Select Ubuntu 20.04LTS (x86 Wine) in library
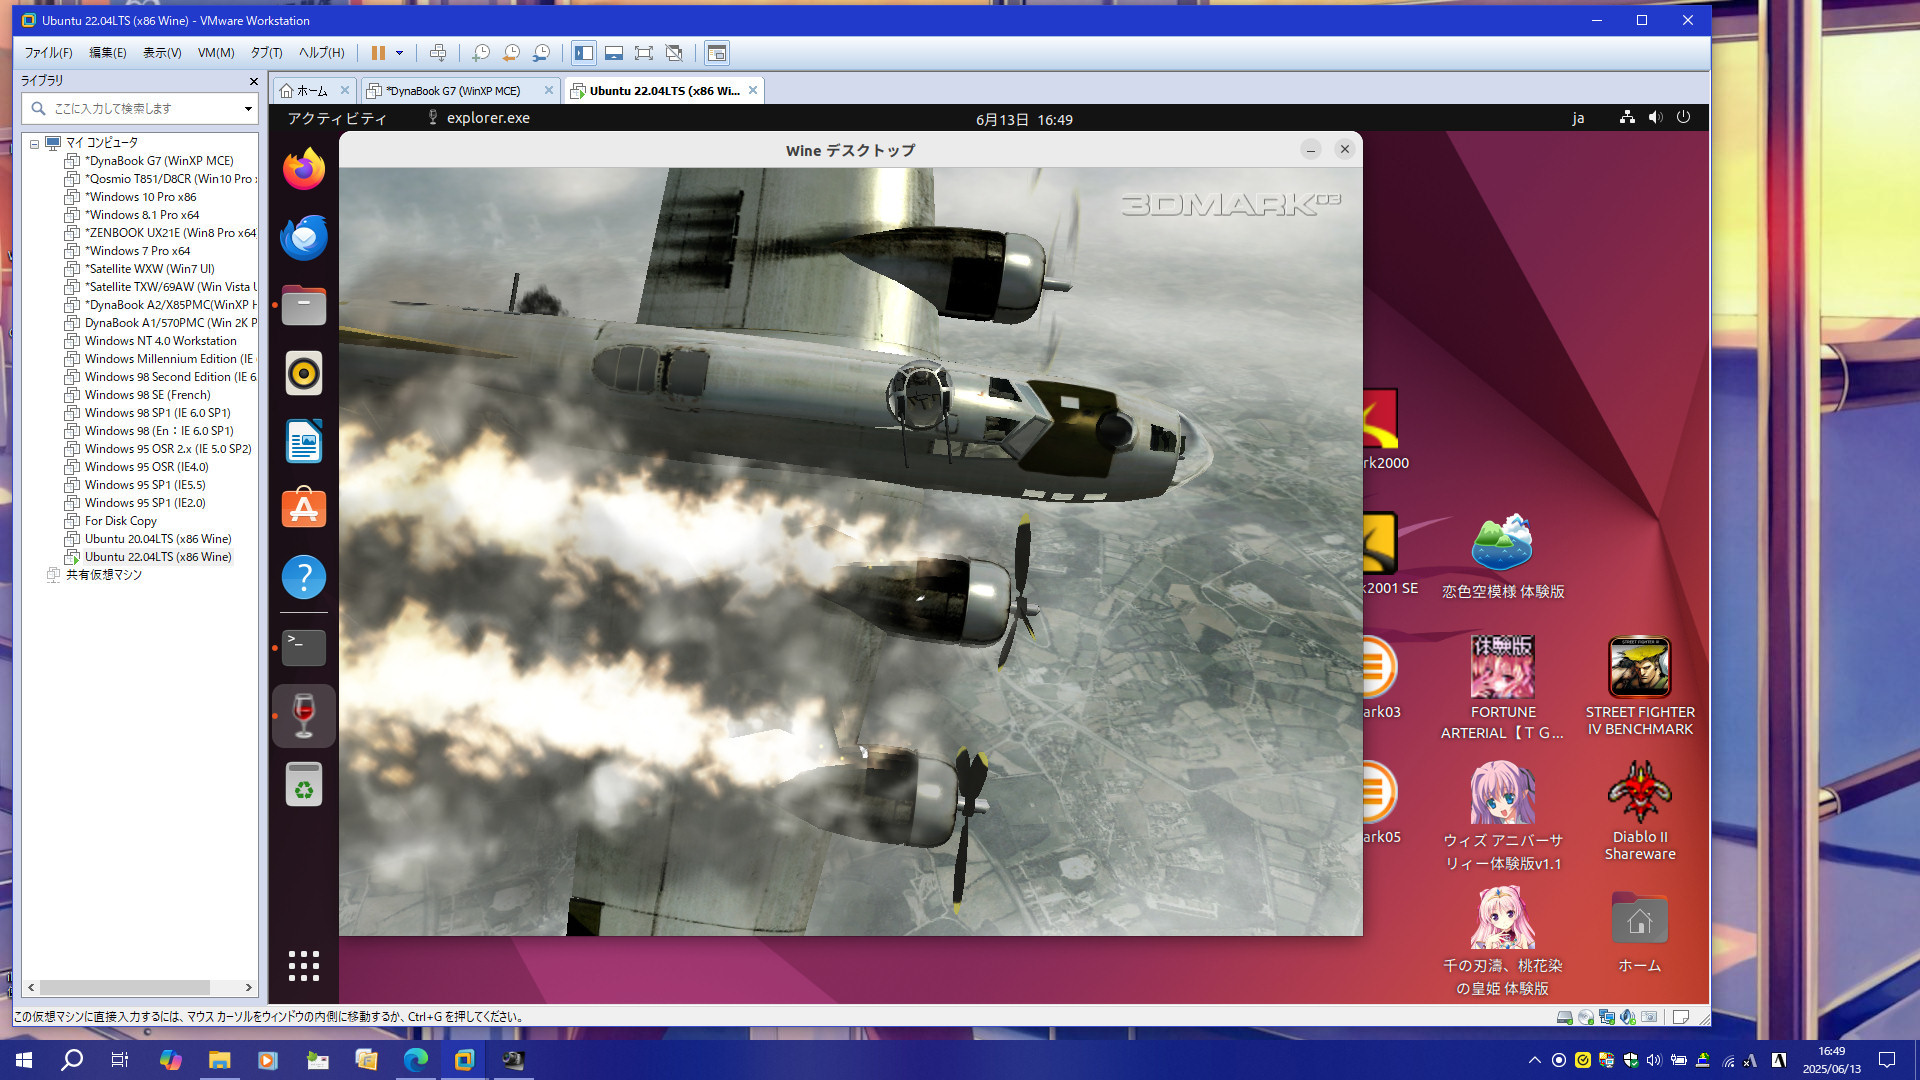The image size is (1920, 1080). pos(157,539)
